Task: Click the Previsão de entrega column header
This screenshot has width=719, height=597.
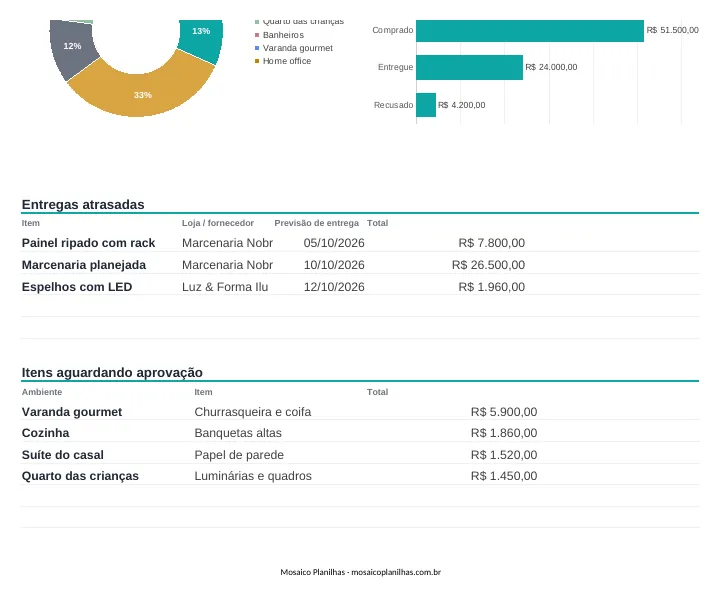Action: 316,223
